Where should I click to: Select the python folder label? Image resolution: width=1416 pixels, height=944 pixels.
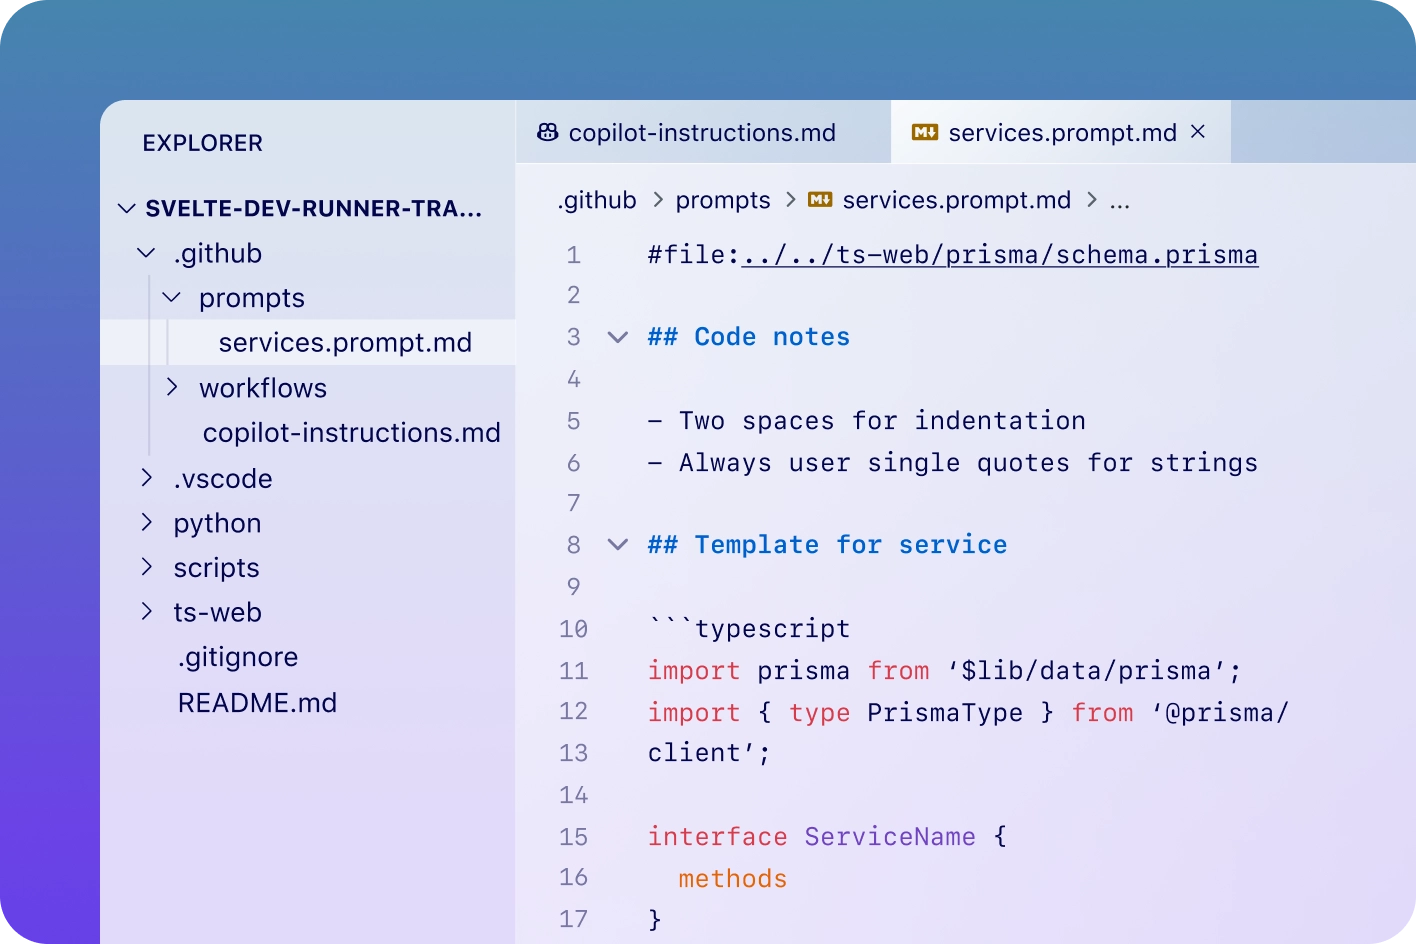coord(217,523)
